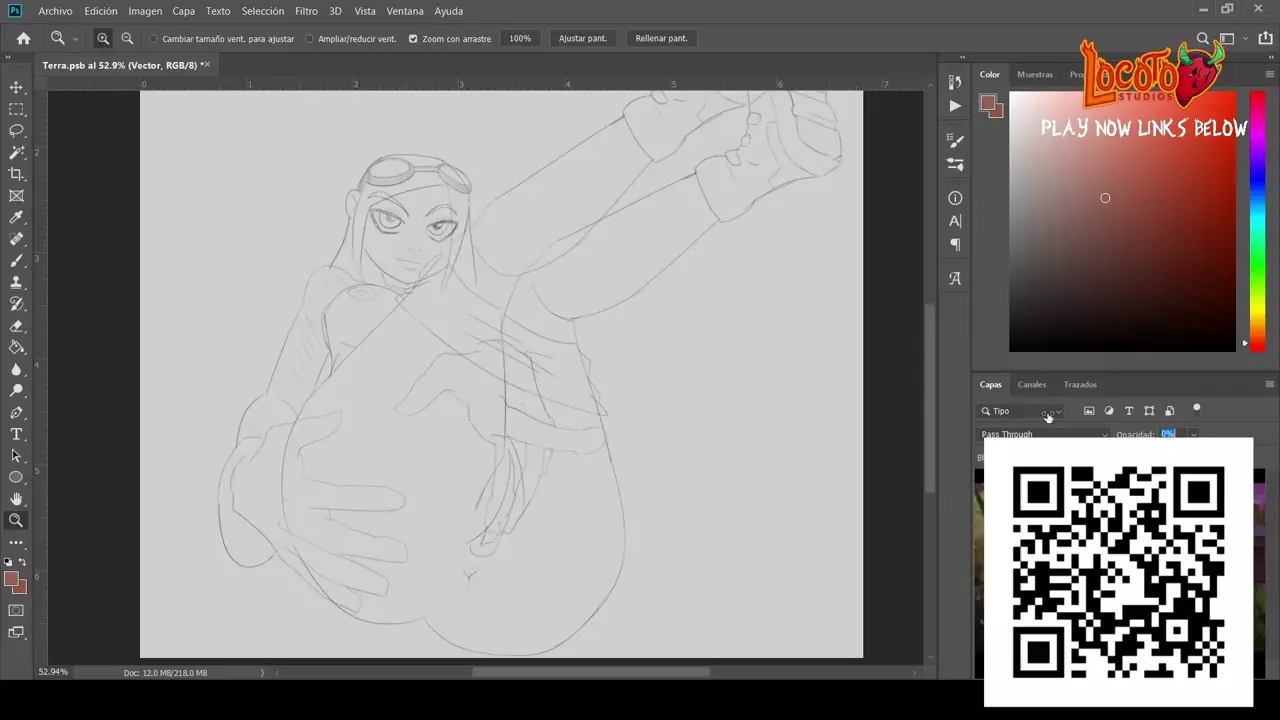Click the zoom out magnifier icon

click(x=127, y=38)
